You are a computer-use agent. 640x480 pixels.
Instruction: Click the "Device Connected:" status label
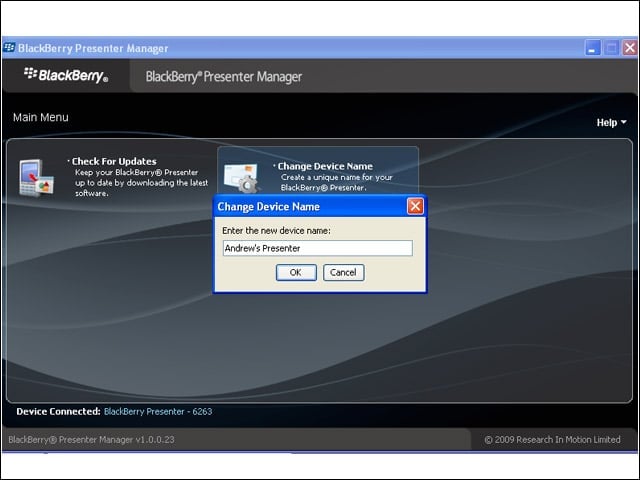(58, 411)
